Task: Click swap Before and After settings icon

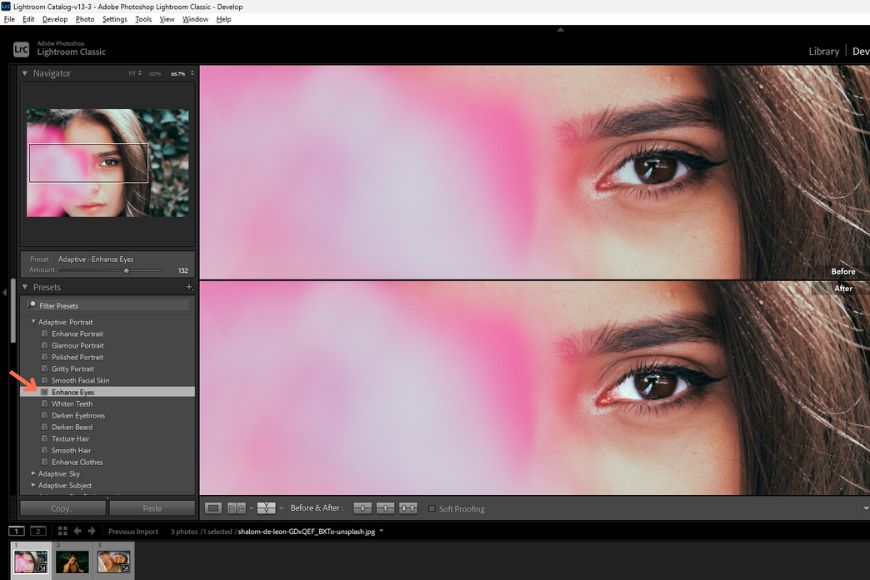Action: point(408,508)
